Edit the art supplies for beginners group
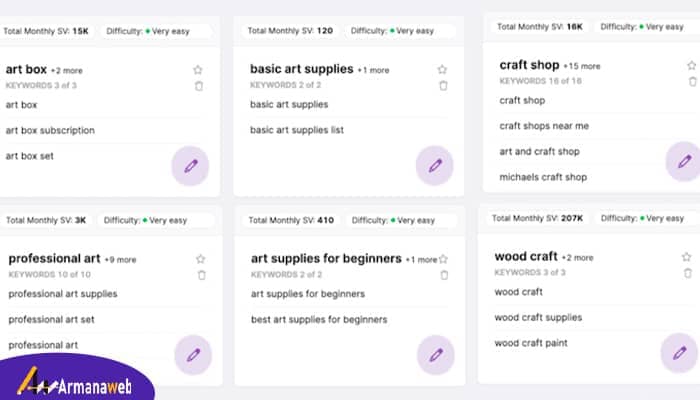The width and height of the screenshot is (700, 400). pyautogui.click(x=436, y=355)
